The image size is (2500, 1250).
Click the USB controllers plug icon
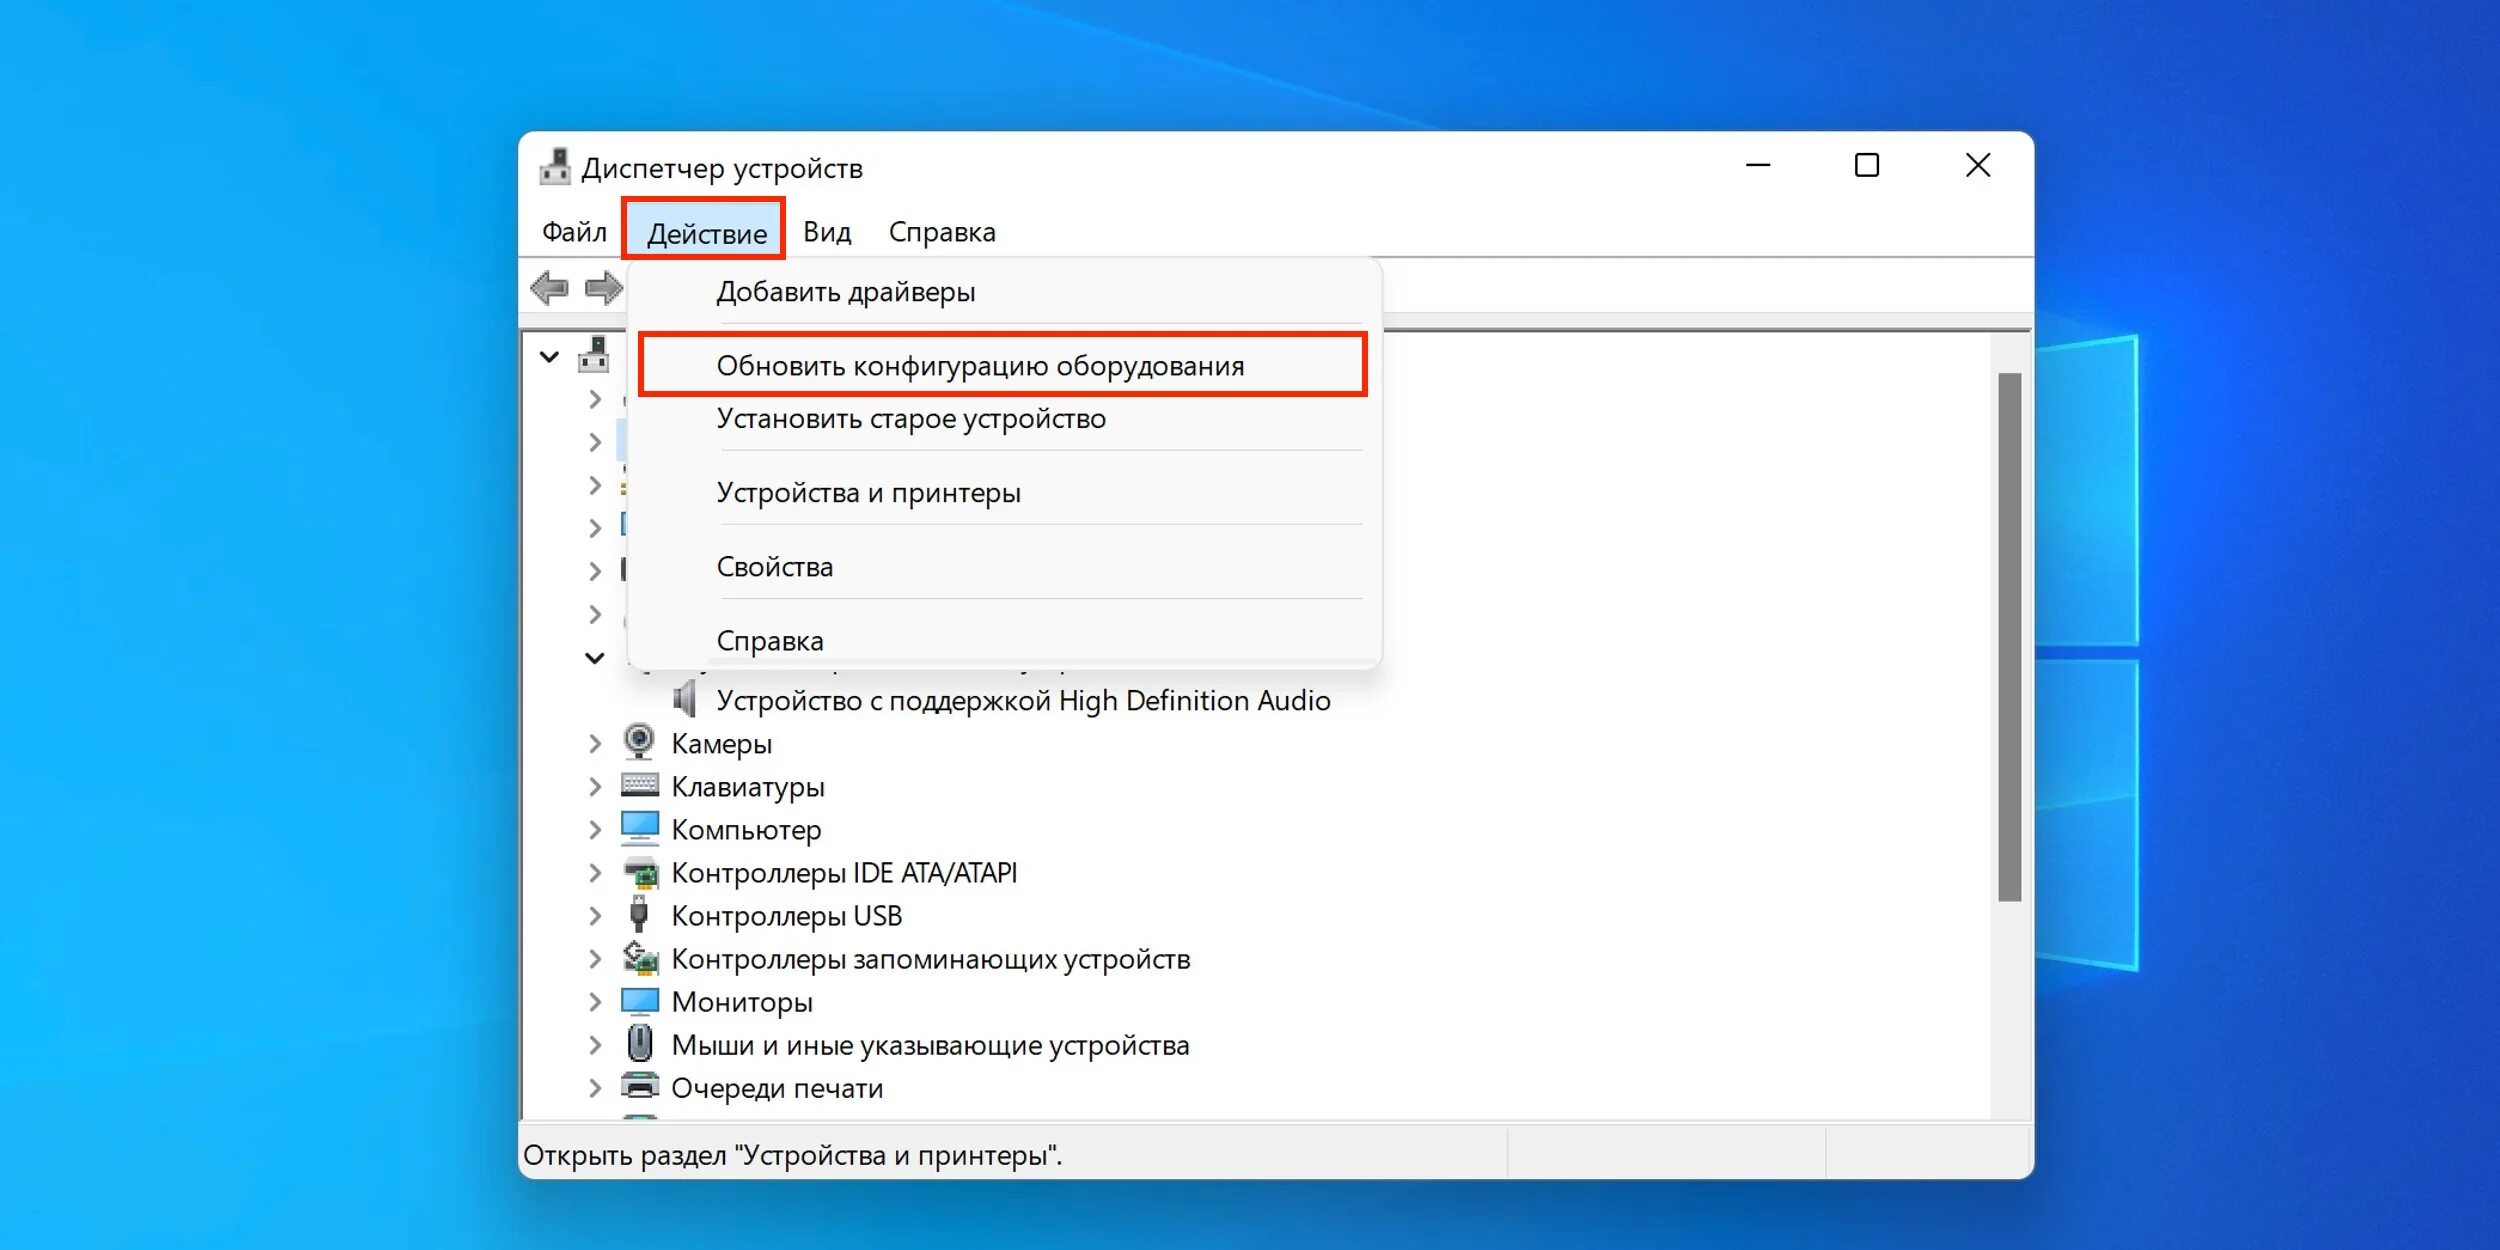tap(639, 915)
